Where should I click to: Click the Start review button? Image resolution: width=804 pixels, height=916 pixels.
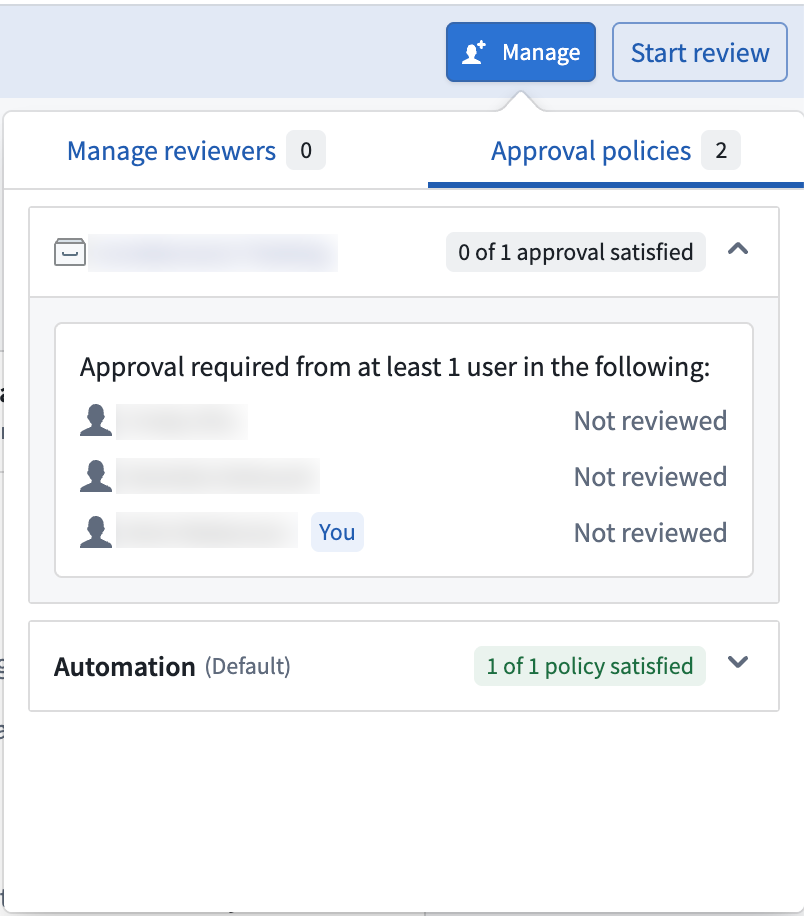pos(699,52)
